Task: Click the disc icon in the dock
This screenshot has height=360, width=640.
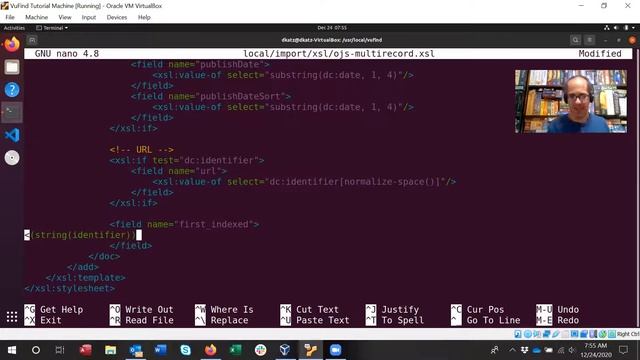Action: tap(12, 158)
